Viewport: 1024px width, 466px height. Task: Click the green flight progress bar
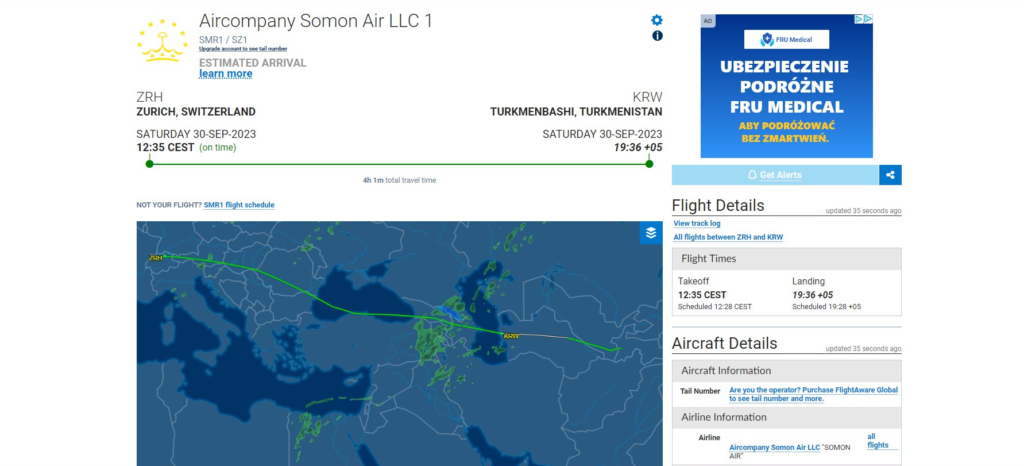click(399, 164)
